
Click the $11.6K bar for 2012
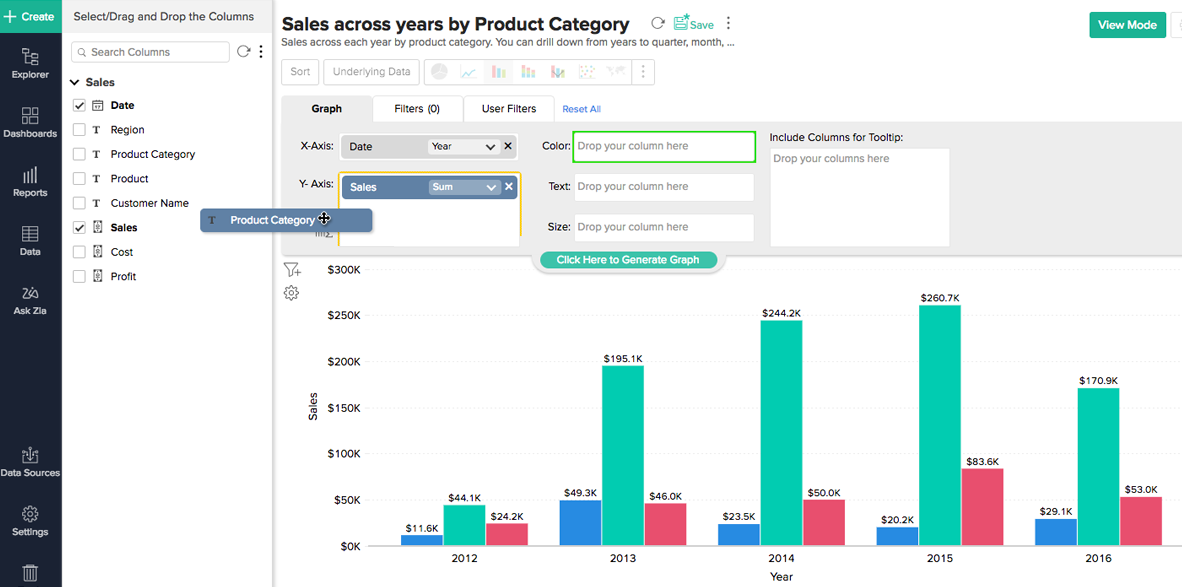tap(422, 540)
